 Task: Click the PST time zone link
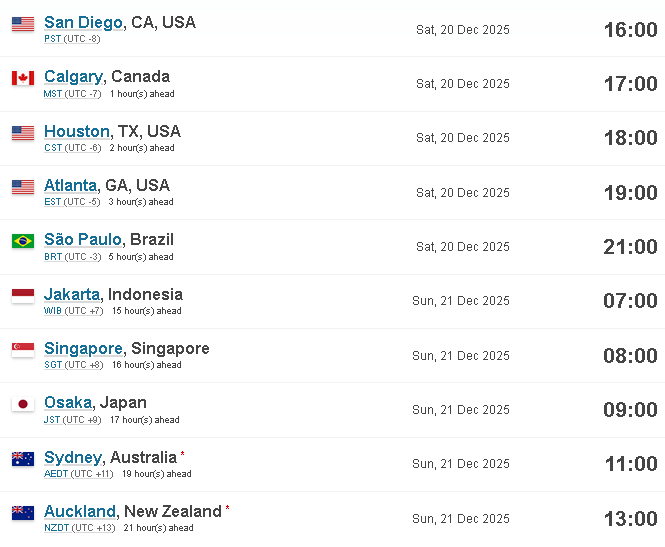pos(53,39)
